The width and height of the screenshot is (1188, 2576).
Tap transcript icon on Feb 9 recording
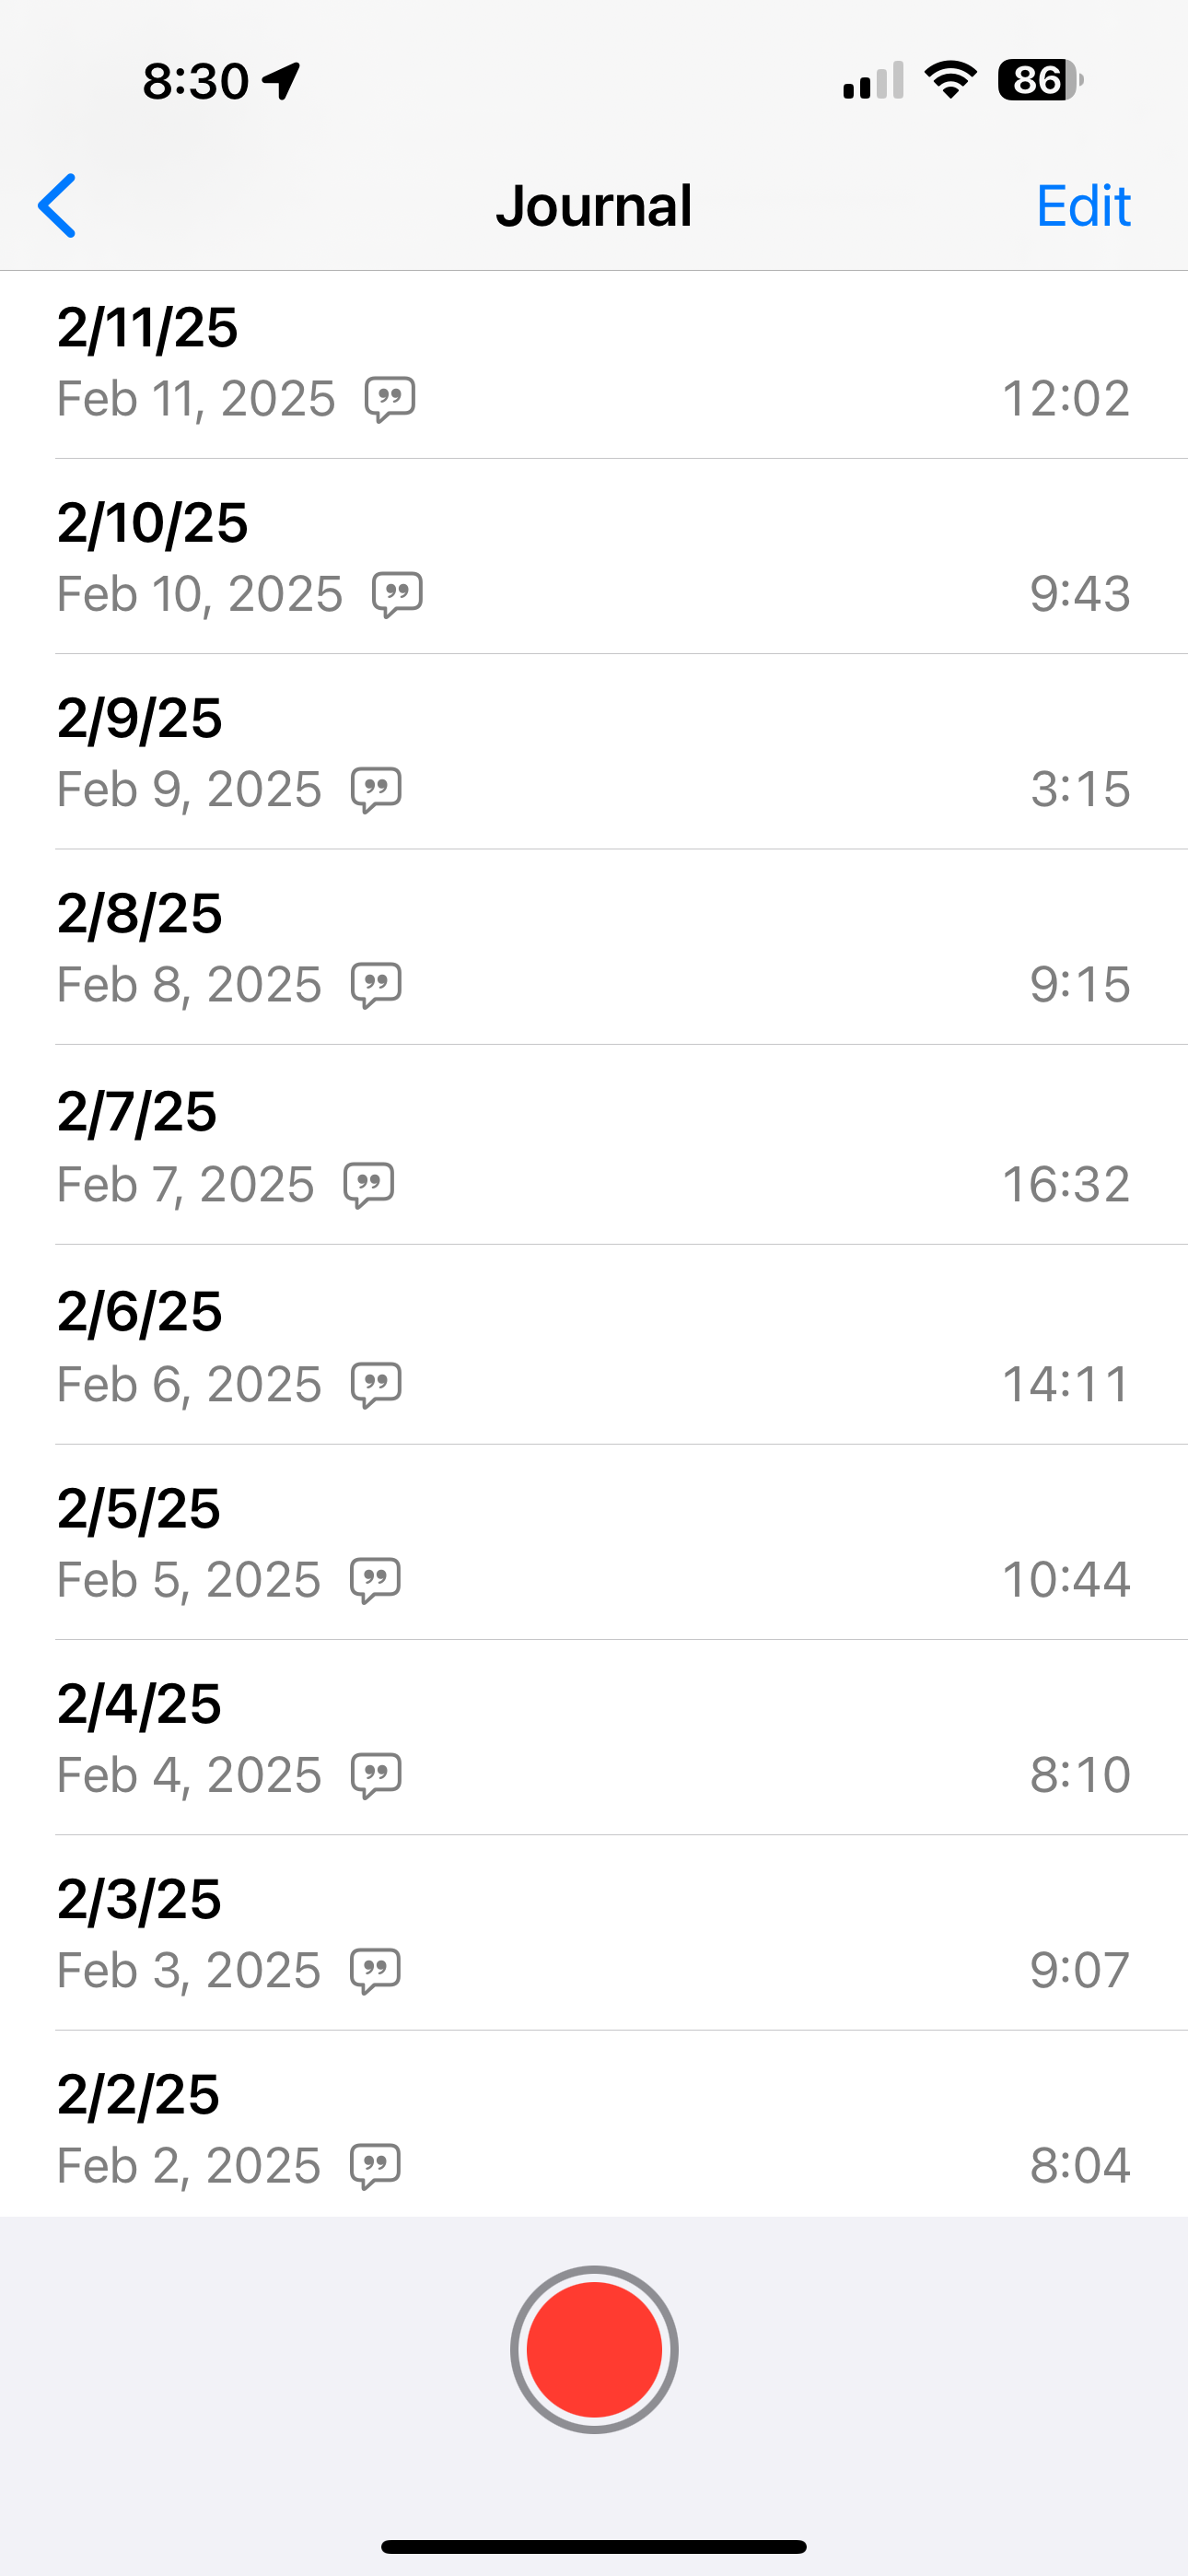(x=376, y=790)
